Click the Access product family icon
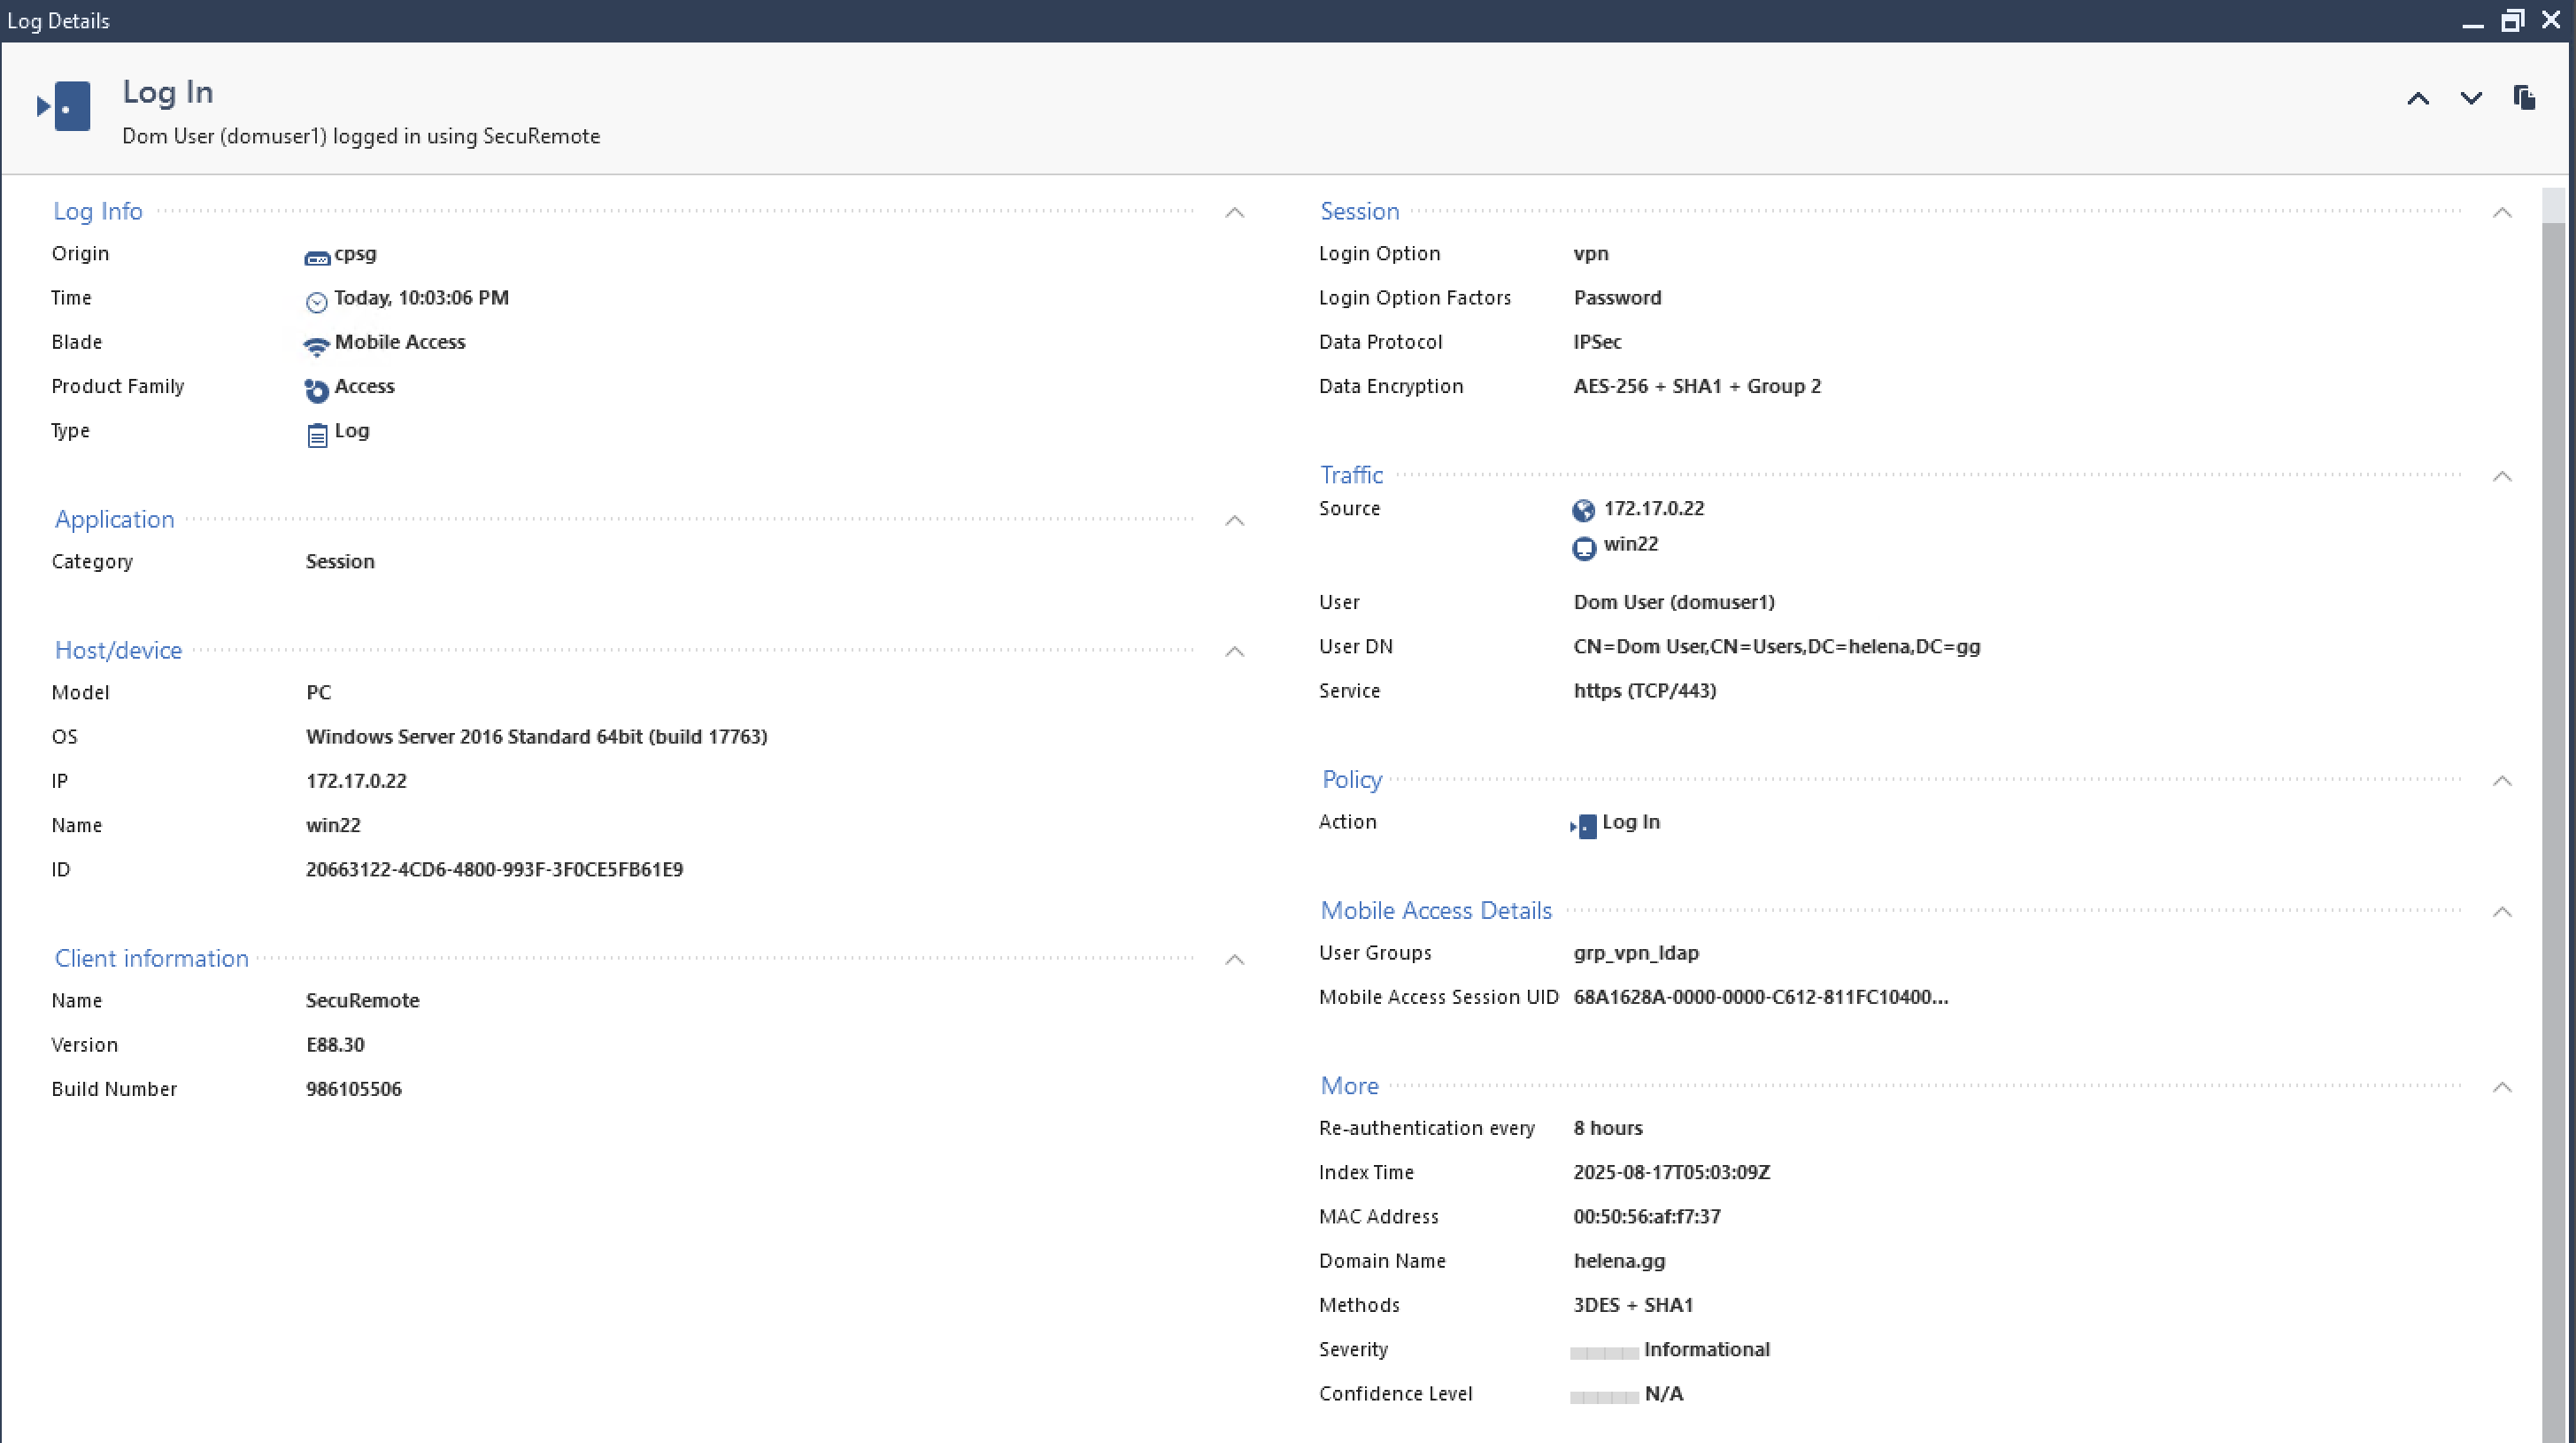Viewport: 2576px width, 1443px height. click(317, 390)
